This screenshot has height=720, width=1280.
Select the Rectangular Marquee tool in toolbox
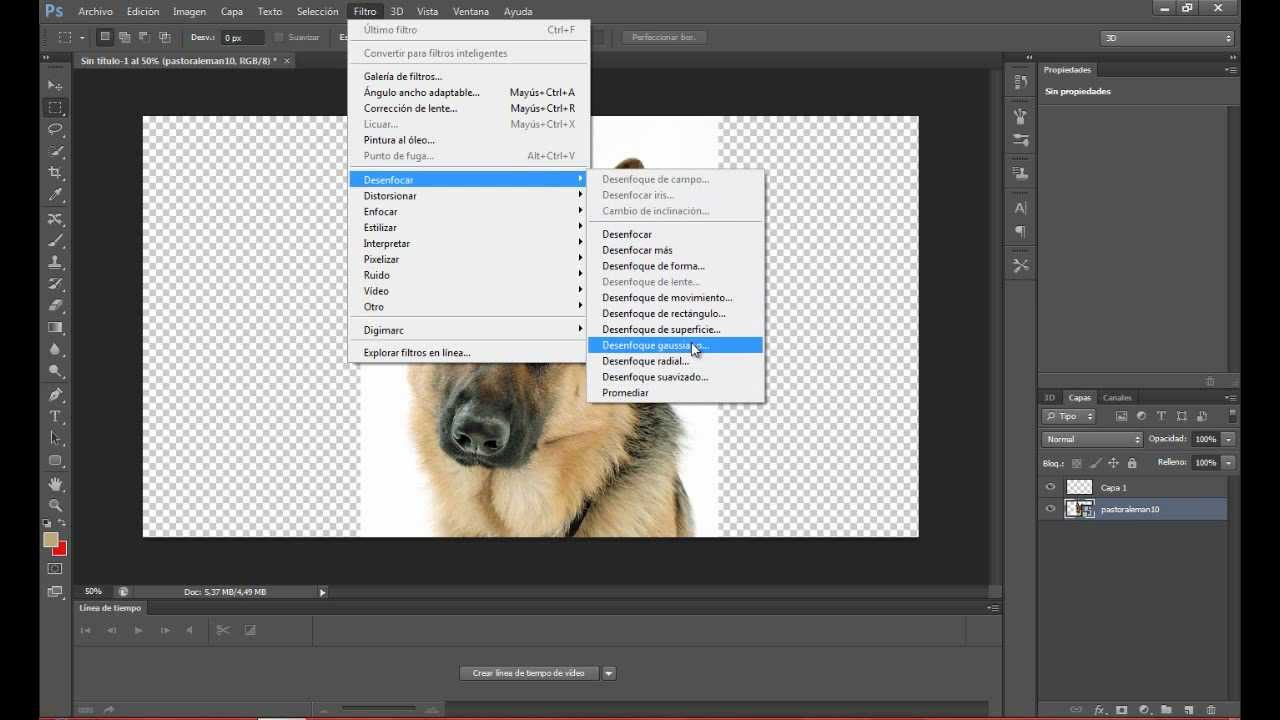point(56,108)
